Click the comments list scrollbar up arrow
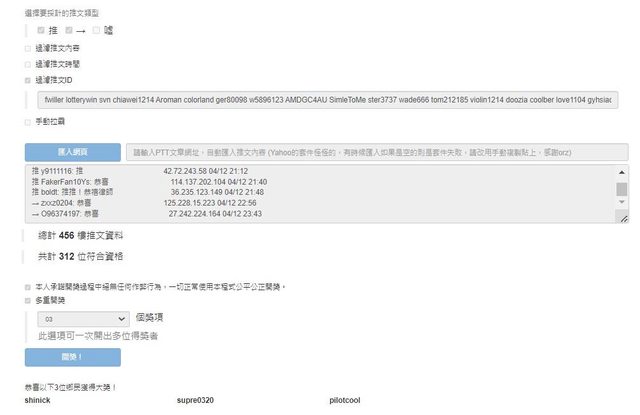 tap(621, 171)
